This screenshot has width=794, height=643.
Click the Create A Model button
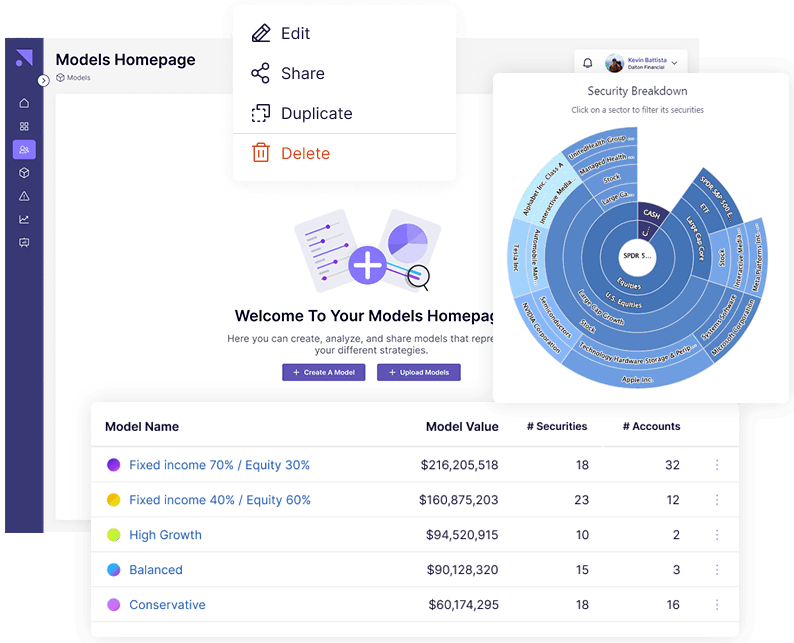pos(323,372)
